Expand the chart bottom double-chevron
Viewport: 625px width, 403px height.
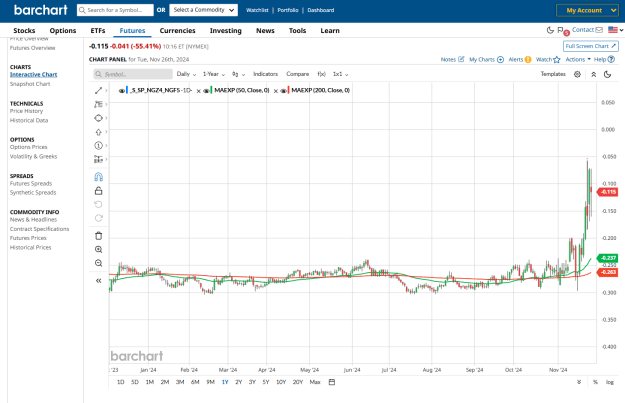tap(579, 382)
